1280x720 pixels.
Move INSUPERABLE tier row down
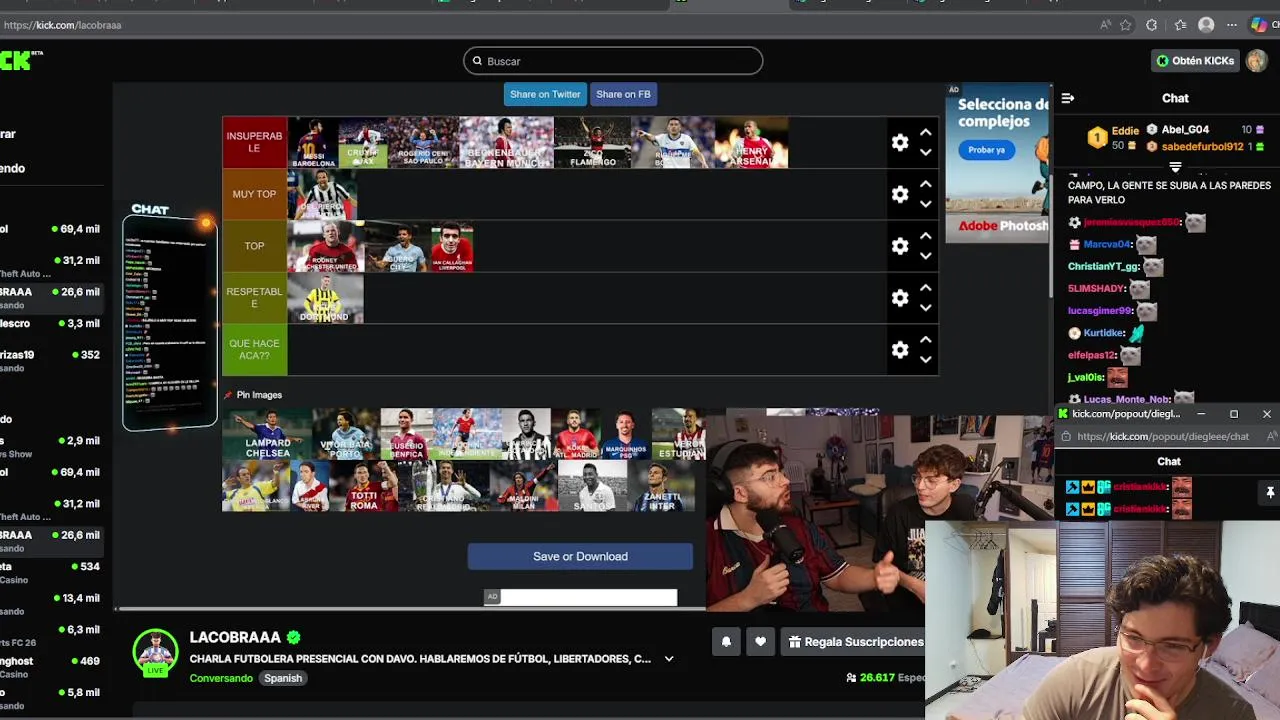coord(926,153)
